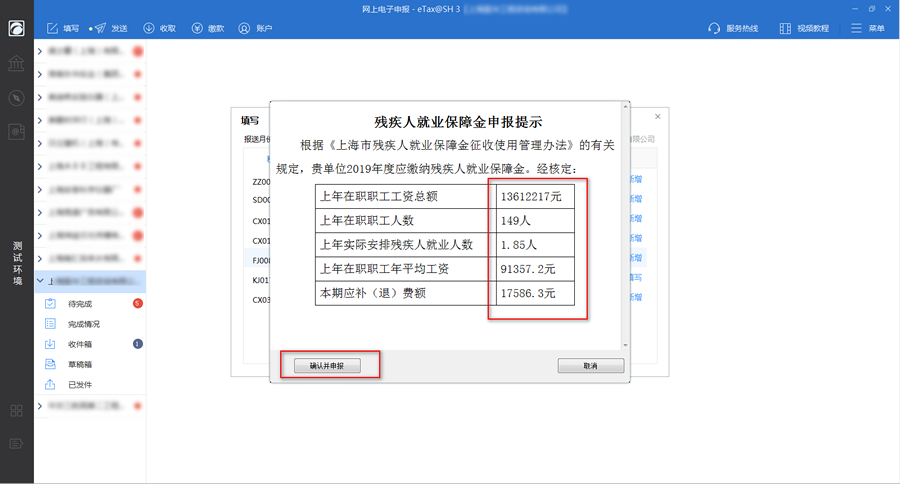Click the 服务热线 headset icon
900x484 pixels.
click(714, 28)
